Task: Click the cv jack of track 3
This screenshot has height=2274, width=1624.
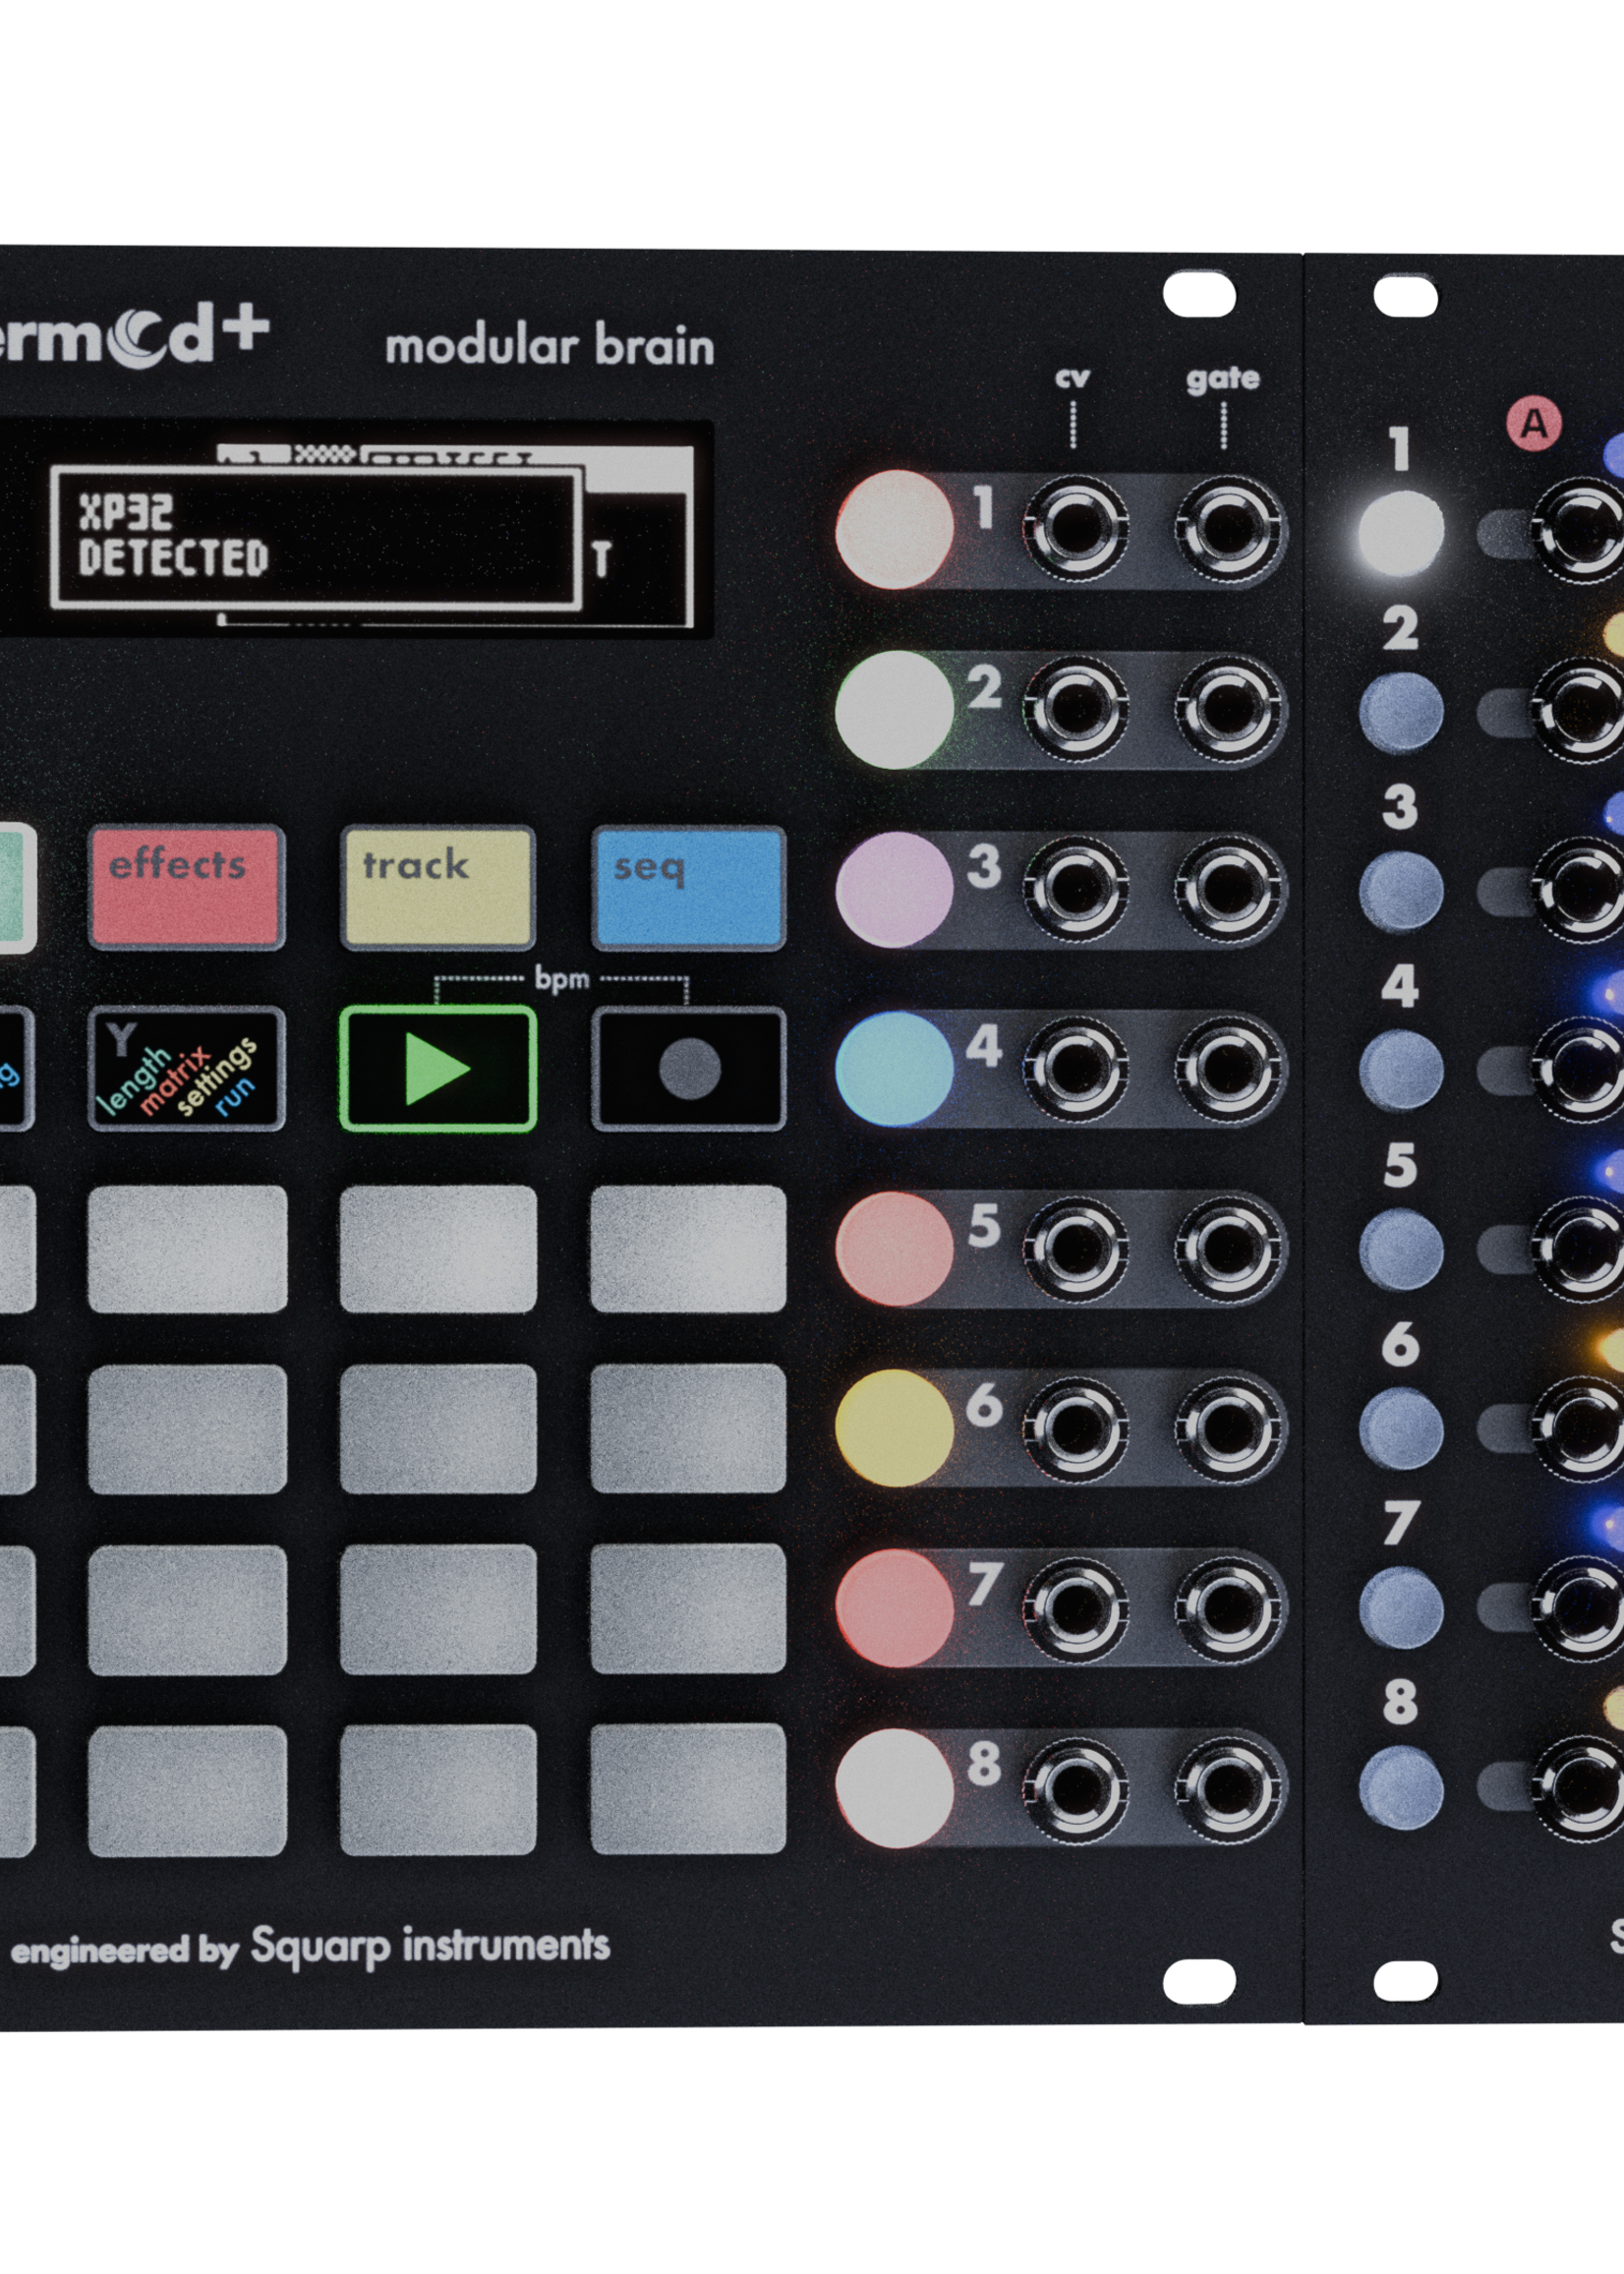Action: [x=1076, y=890]
